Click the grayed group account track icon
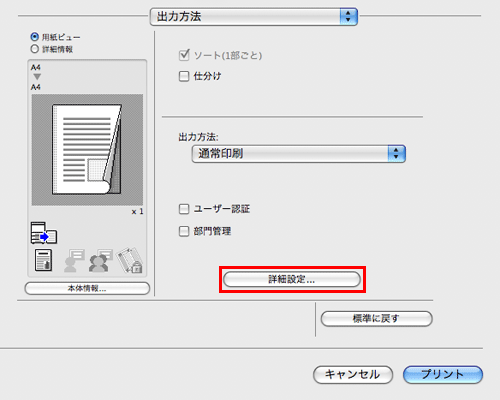Viewport: 500px width, 400px height. pos(101,261)
